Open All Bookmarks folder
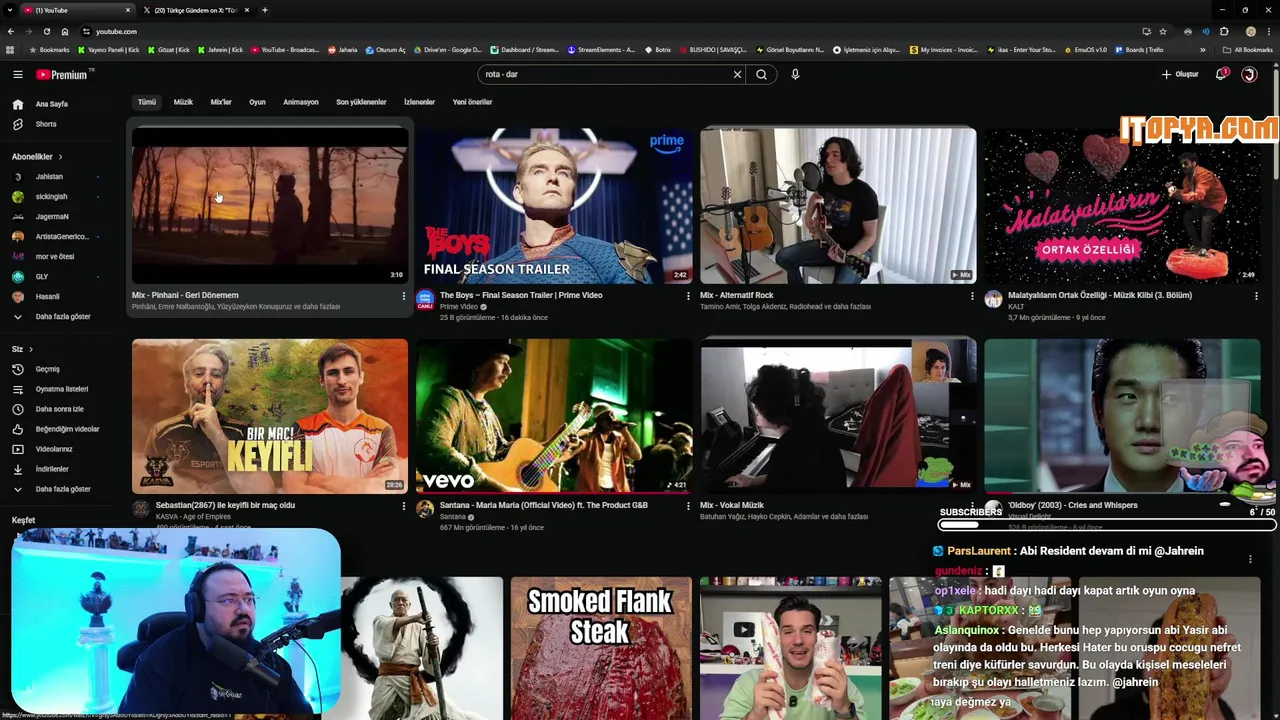Screen dimensions: 1280x720 tap(1247, 49)
